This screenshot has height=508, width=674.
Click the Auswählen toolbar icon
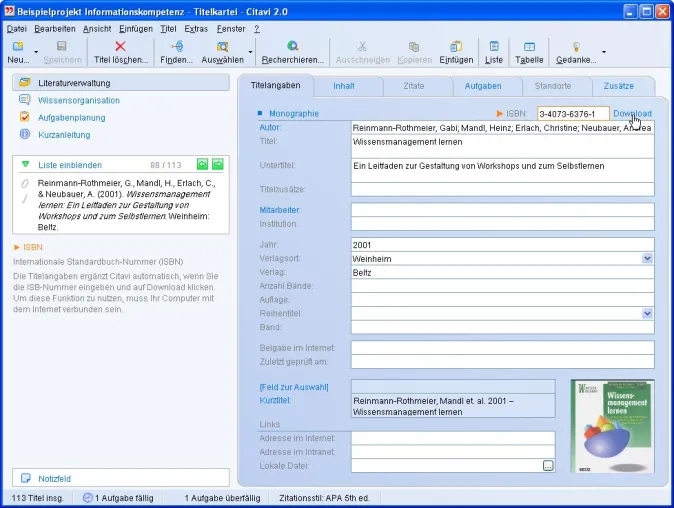[222, 46]
